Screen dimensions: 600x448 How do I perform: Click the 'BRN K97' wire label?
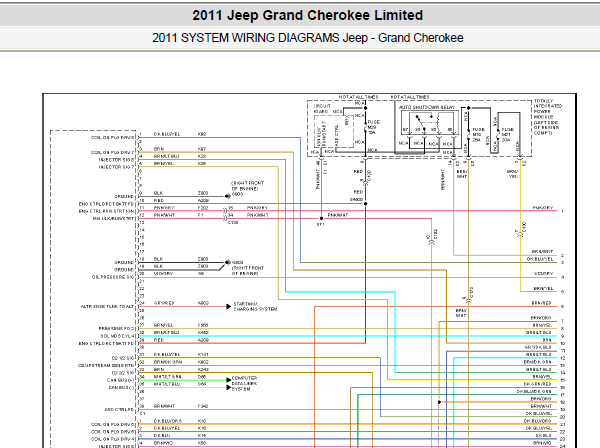point(180,149)
